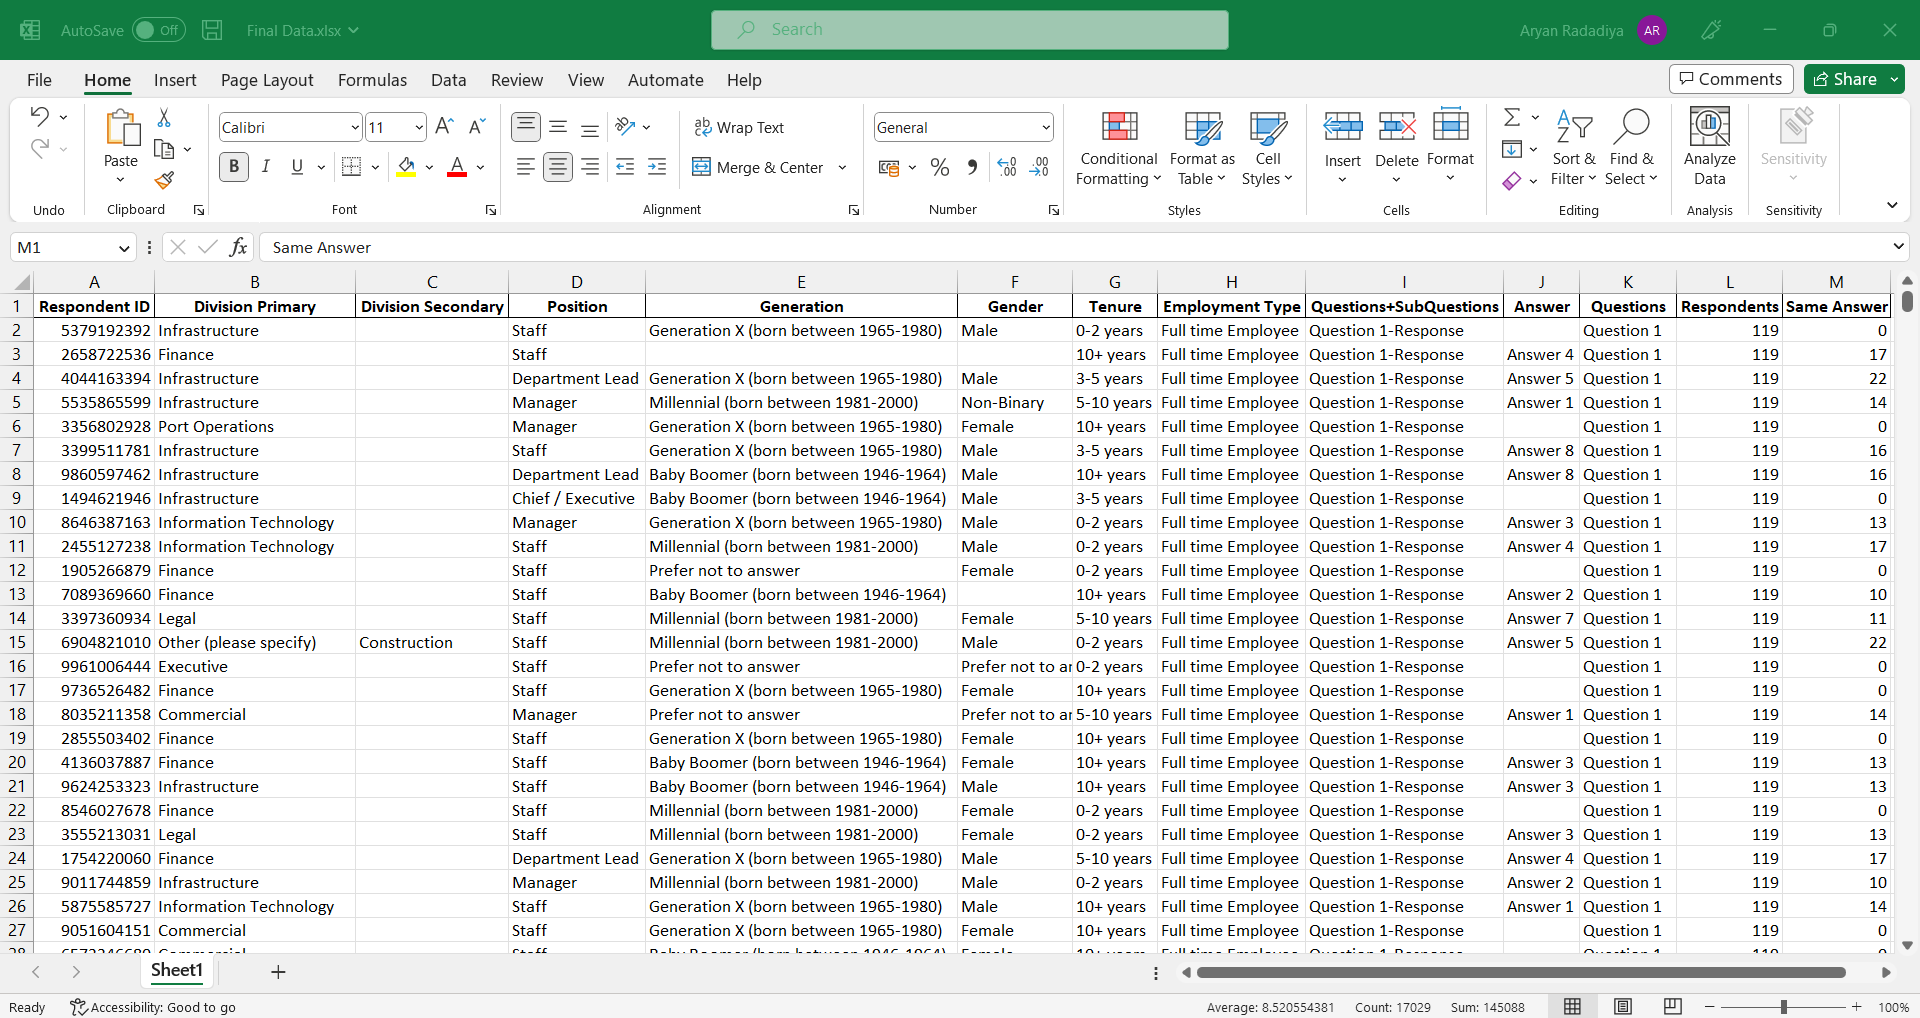Apply the yellow Fill Color swatch

pos(406,167)
